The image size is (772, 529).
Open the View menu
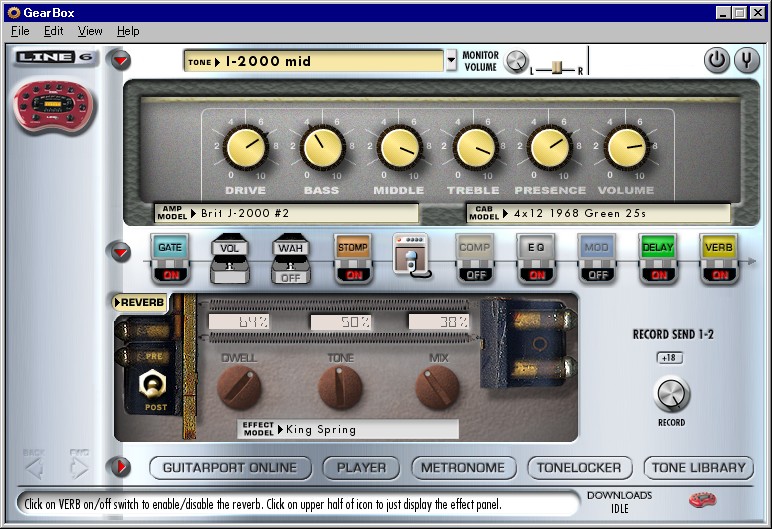pyautogui.click(x=90, y=31)
